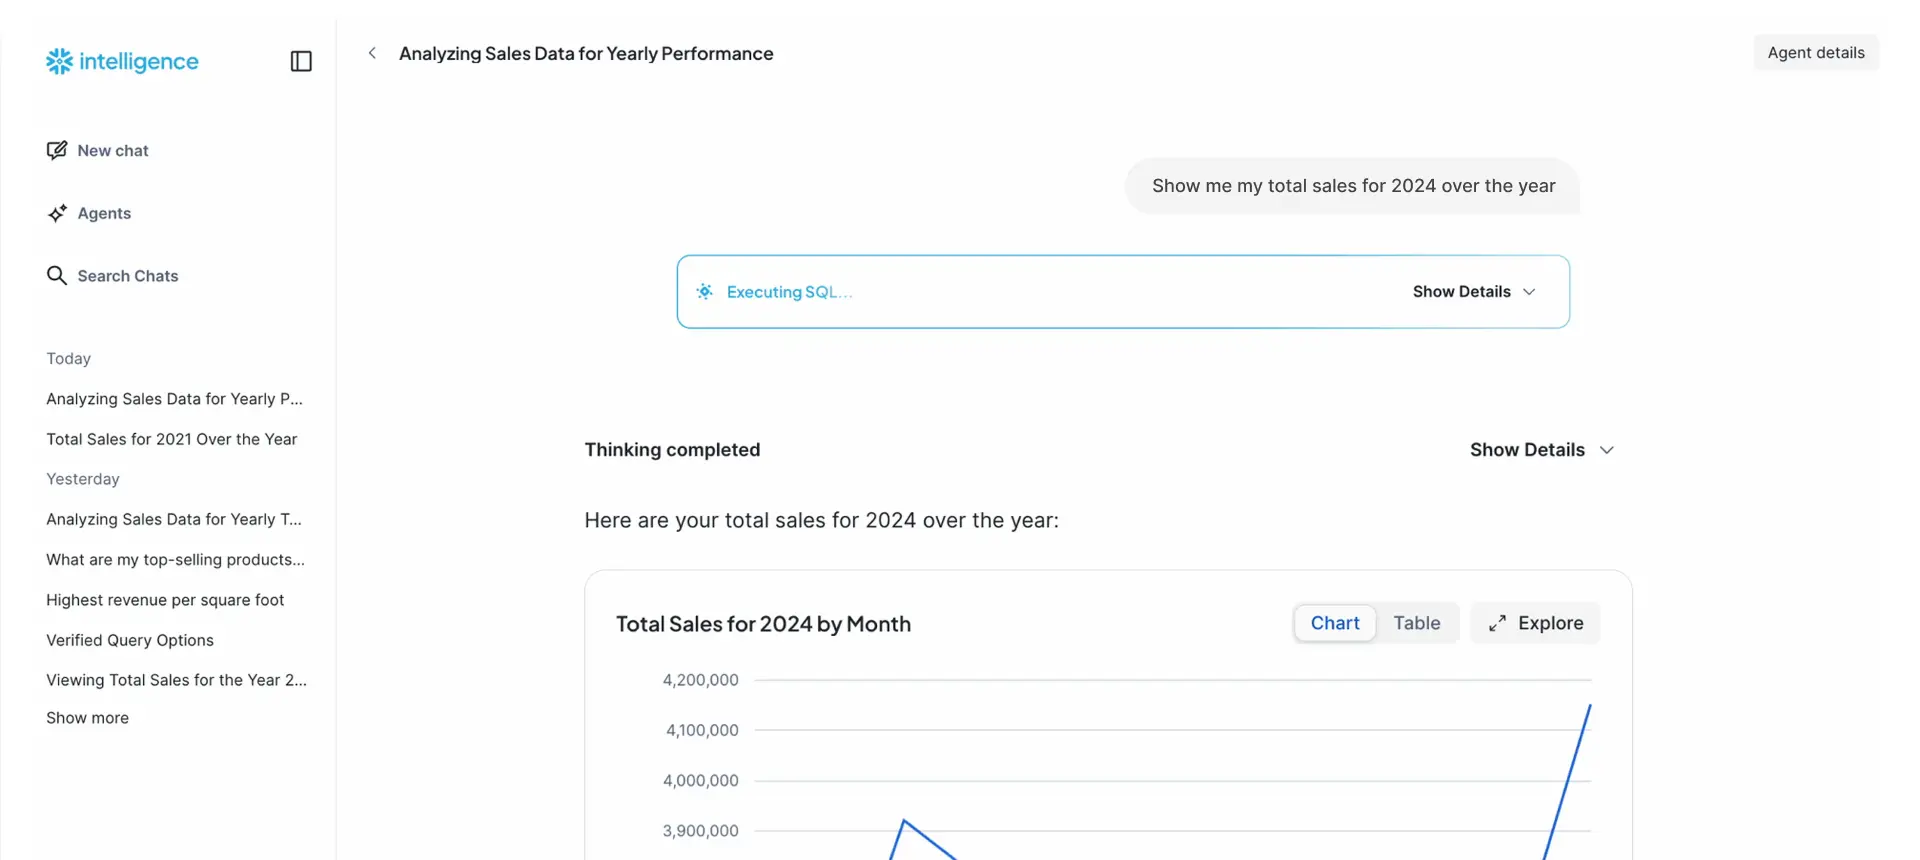The width and height of the screenshot is (1920, 860).
Task: Switch chart view to Table
Action: click(1416, 622)
